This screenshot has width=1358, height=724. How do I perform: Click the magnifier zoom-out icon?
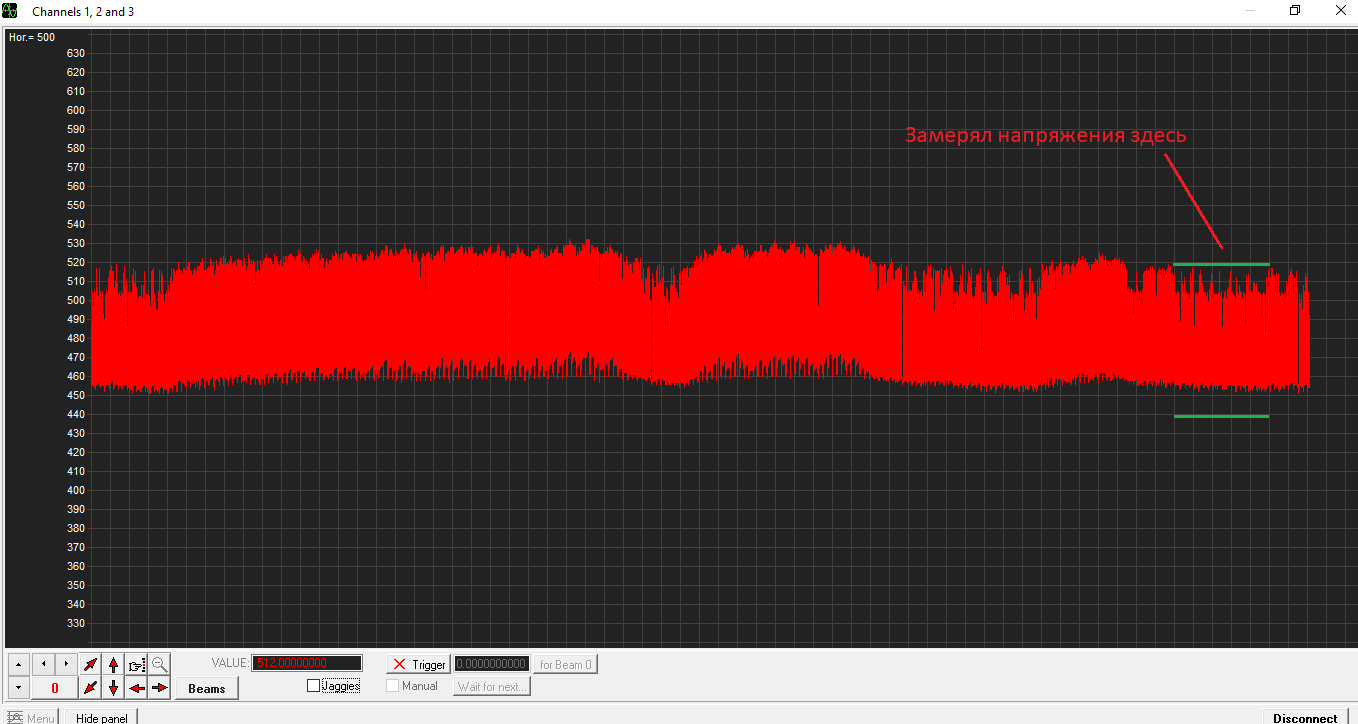[x=159, y=664]
